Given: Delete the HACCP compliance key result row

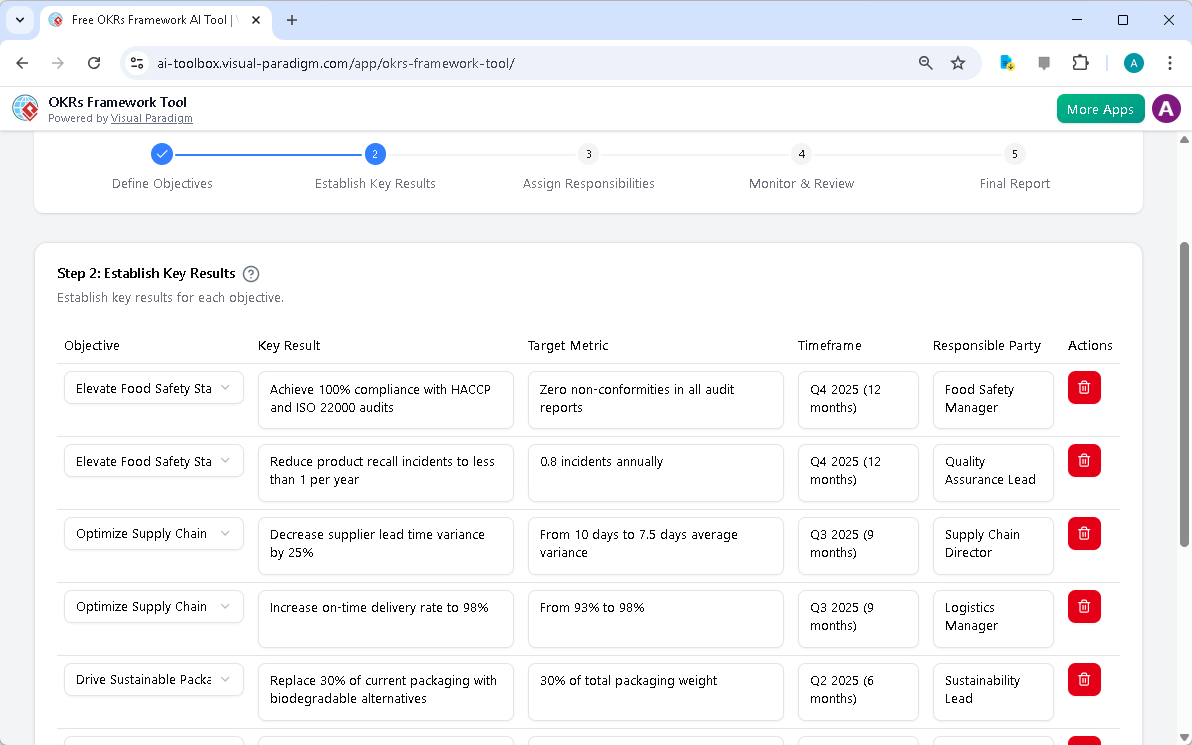Looking at the screenshot, I should pyautogui.click(x=1083, y=387).
